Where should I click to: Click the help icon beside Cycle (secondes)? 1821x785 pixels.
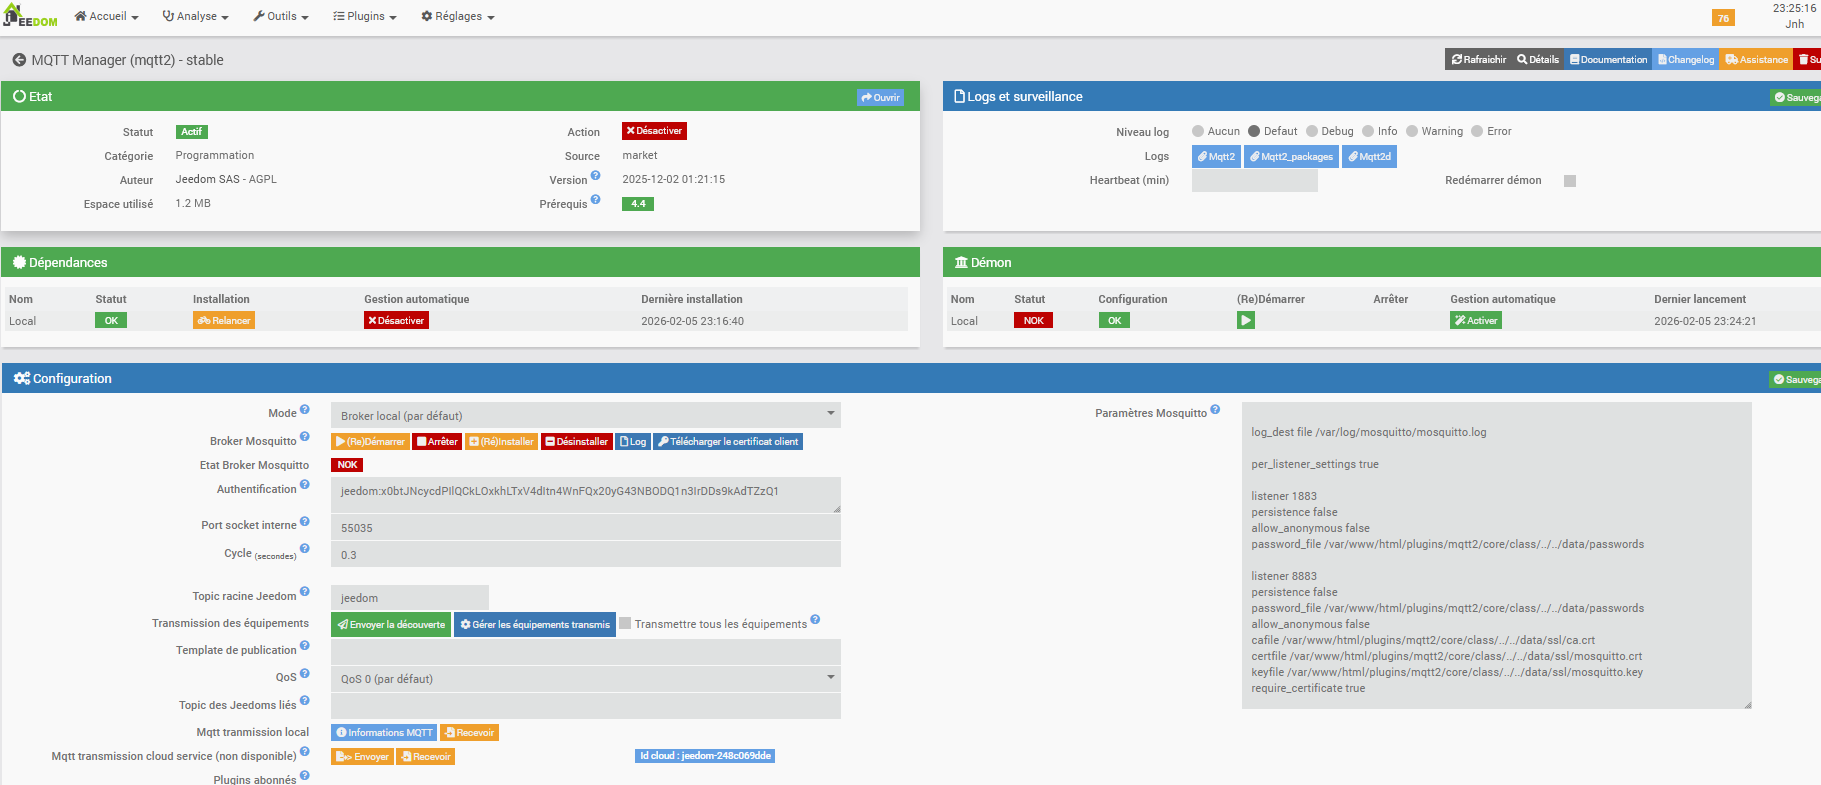click(x=305, y=549)
